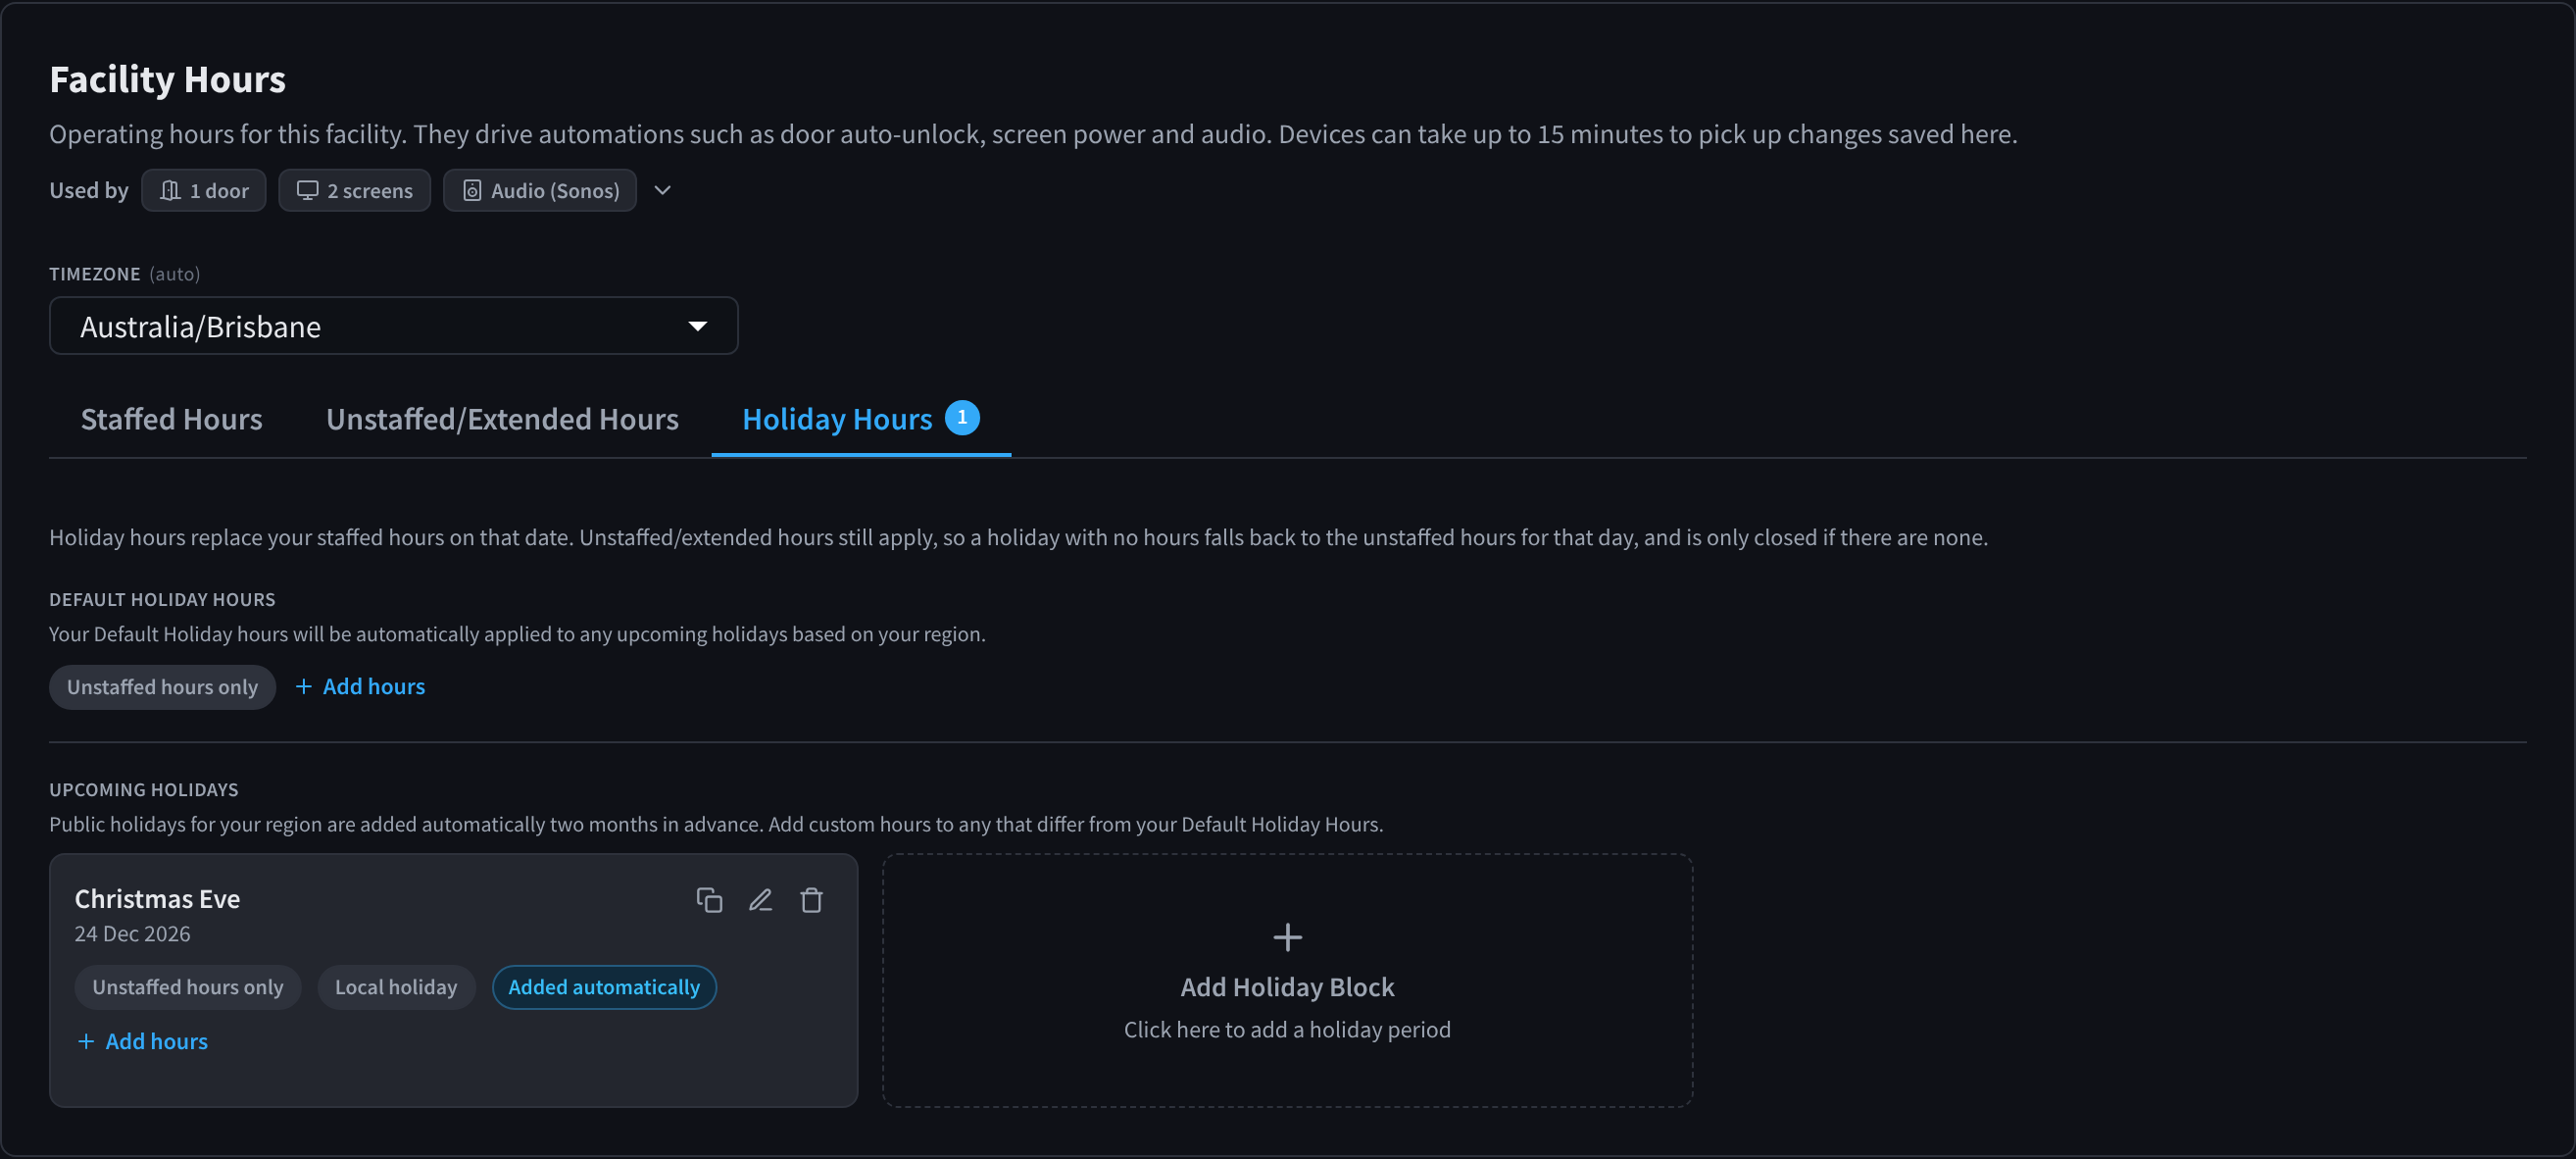Switch to the Staffed Hours tab
2576x1159 pixels.
click(171, 419)
